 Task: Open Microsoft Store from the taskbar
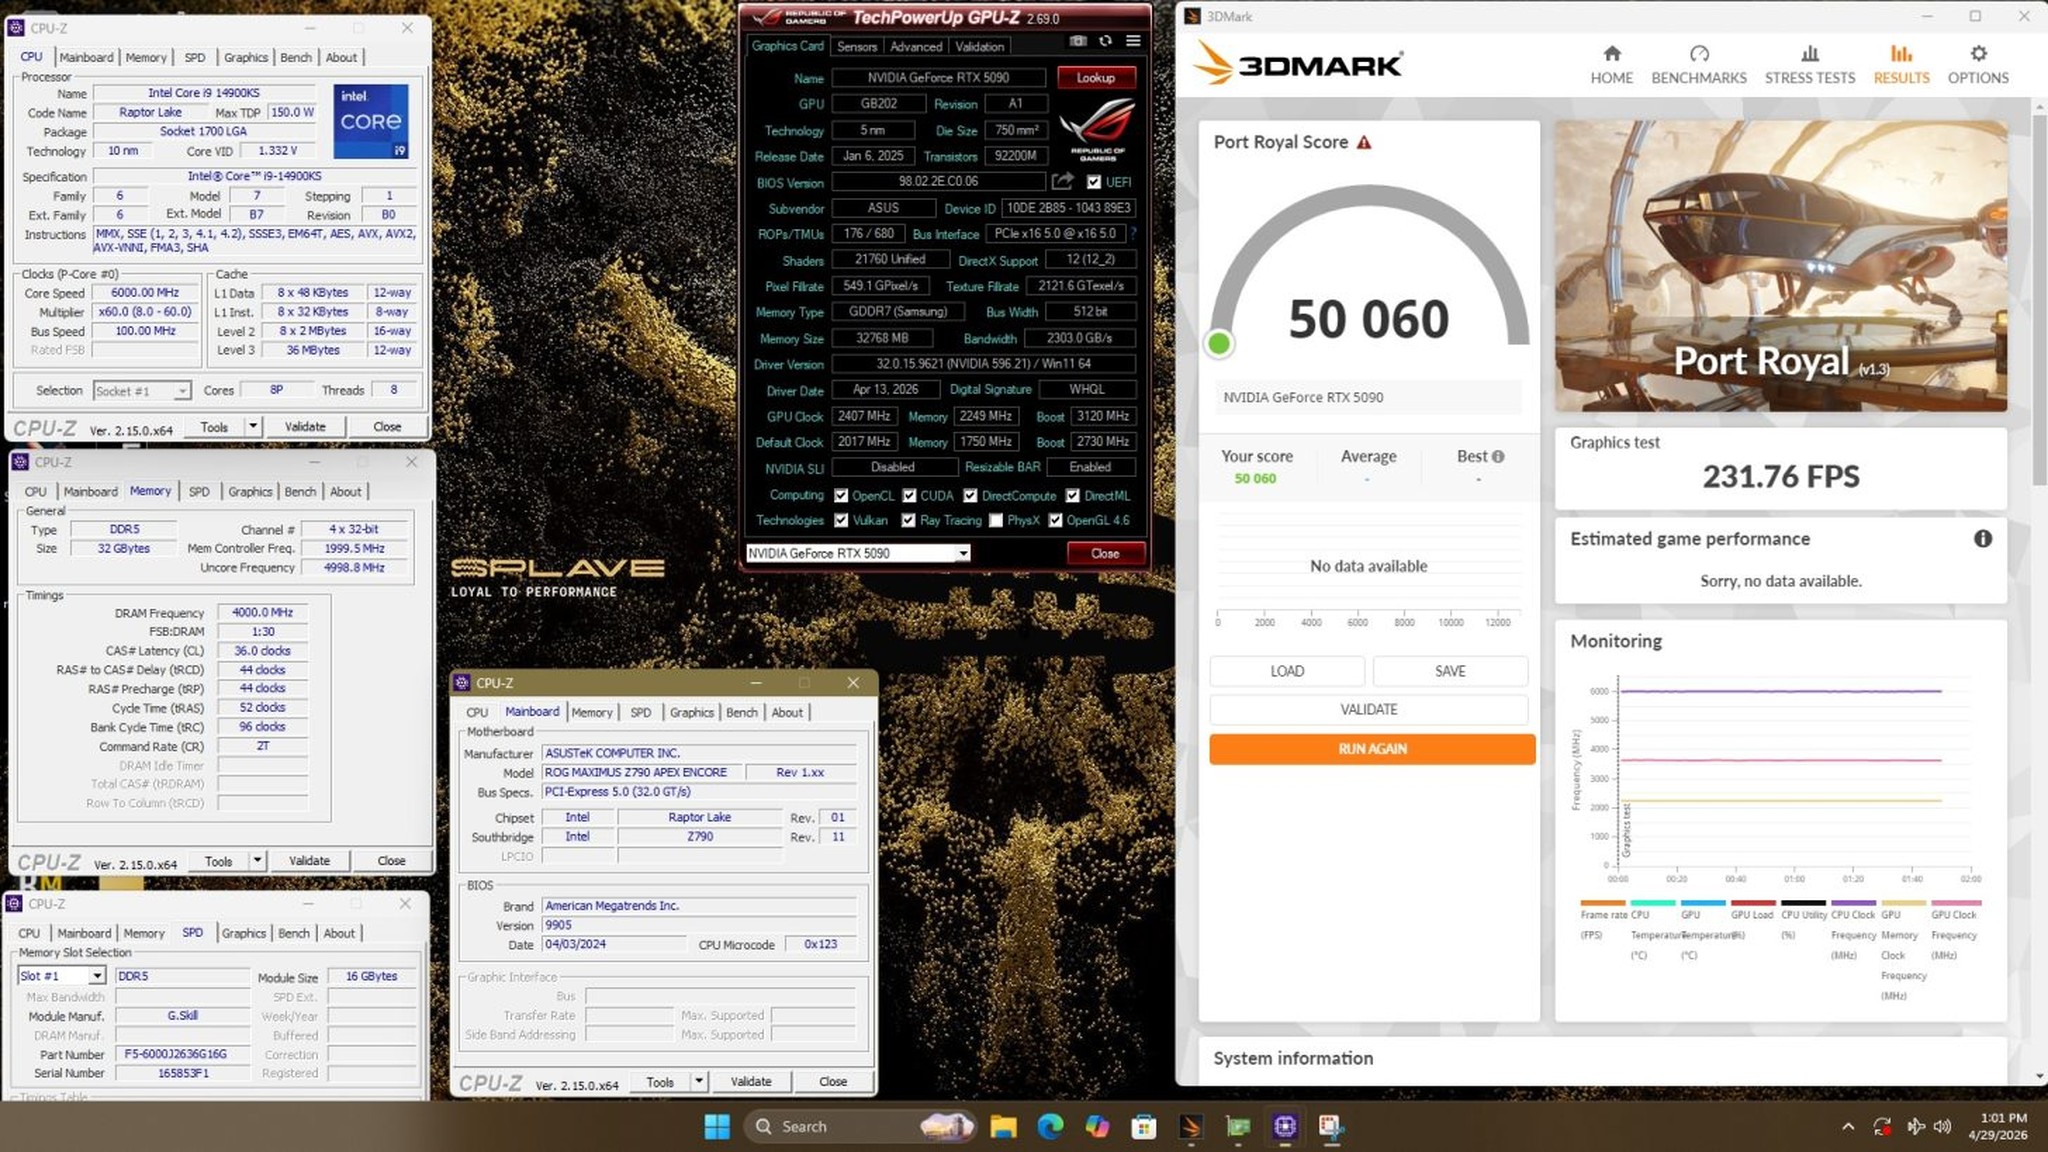point(1144,1127)
